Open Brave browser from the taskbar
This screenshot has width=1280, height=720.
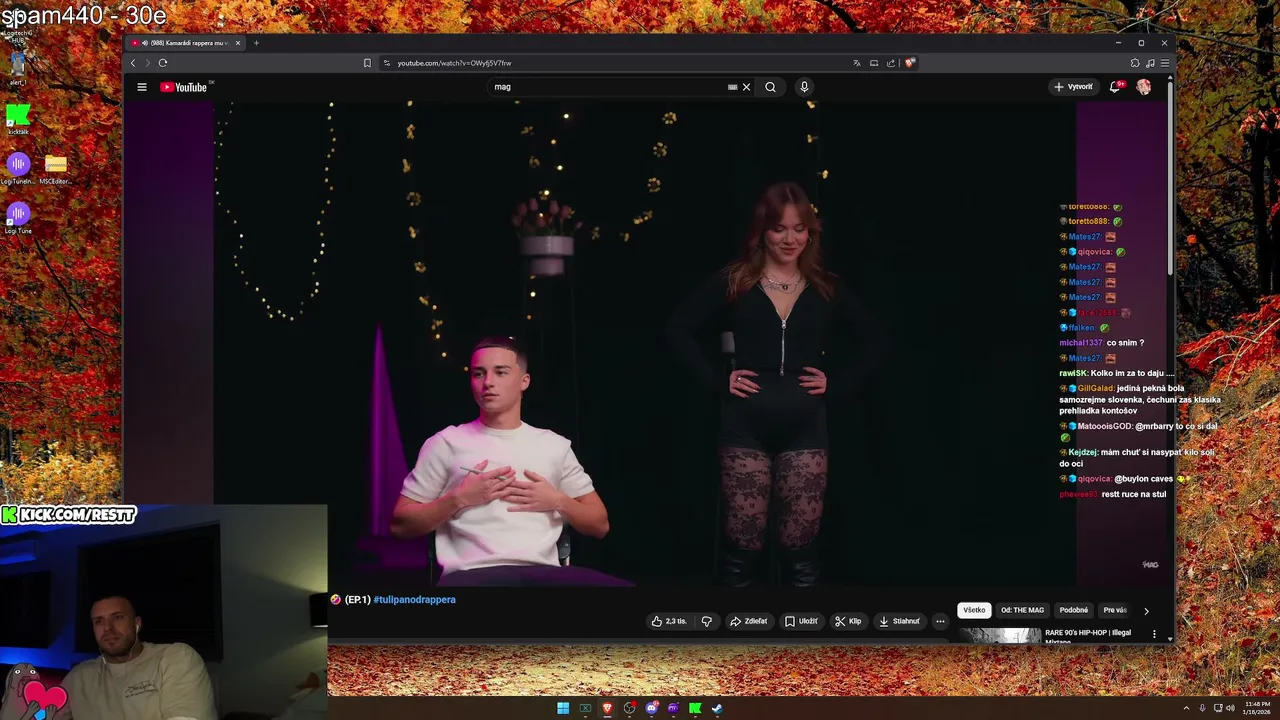click(x=607, y=708)
